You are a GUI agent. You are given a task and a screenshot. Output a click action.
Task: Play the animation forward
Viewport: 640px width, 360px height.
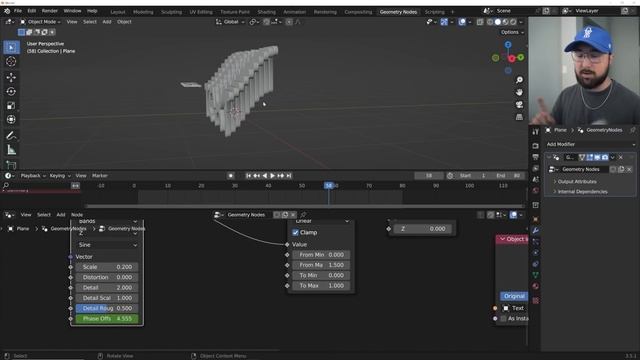tap(272, 176)
